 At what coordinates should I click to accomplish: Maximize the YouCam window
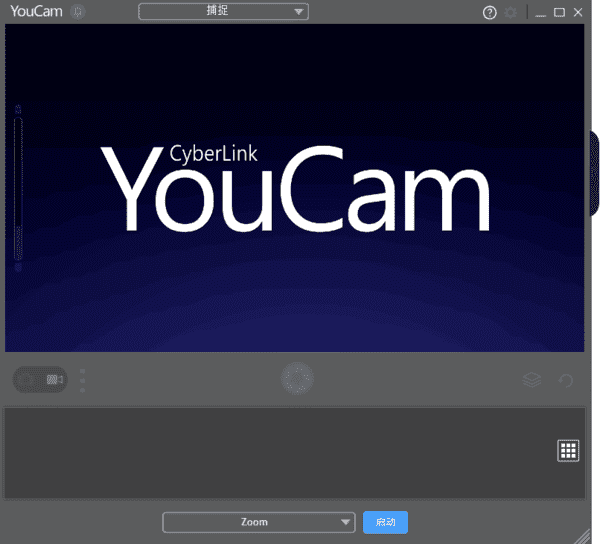559,12
